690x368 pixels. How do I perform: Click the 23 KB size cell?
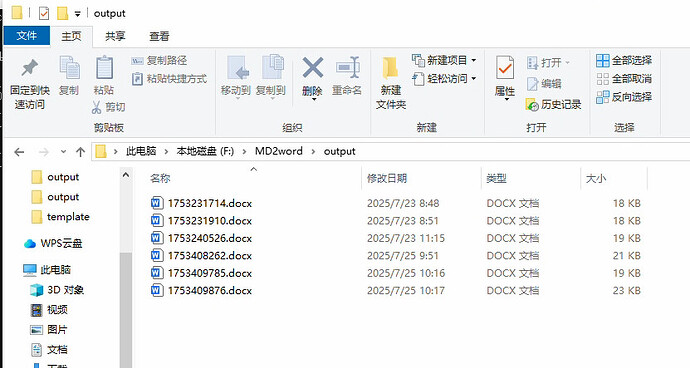(627, 291)
